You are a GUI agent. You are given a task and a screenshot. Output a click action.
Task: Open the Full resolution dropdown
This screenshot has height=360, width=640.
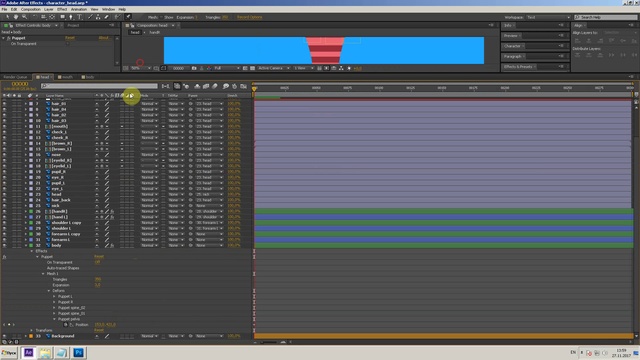point(227,68)
